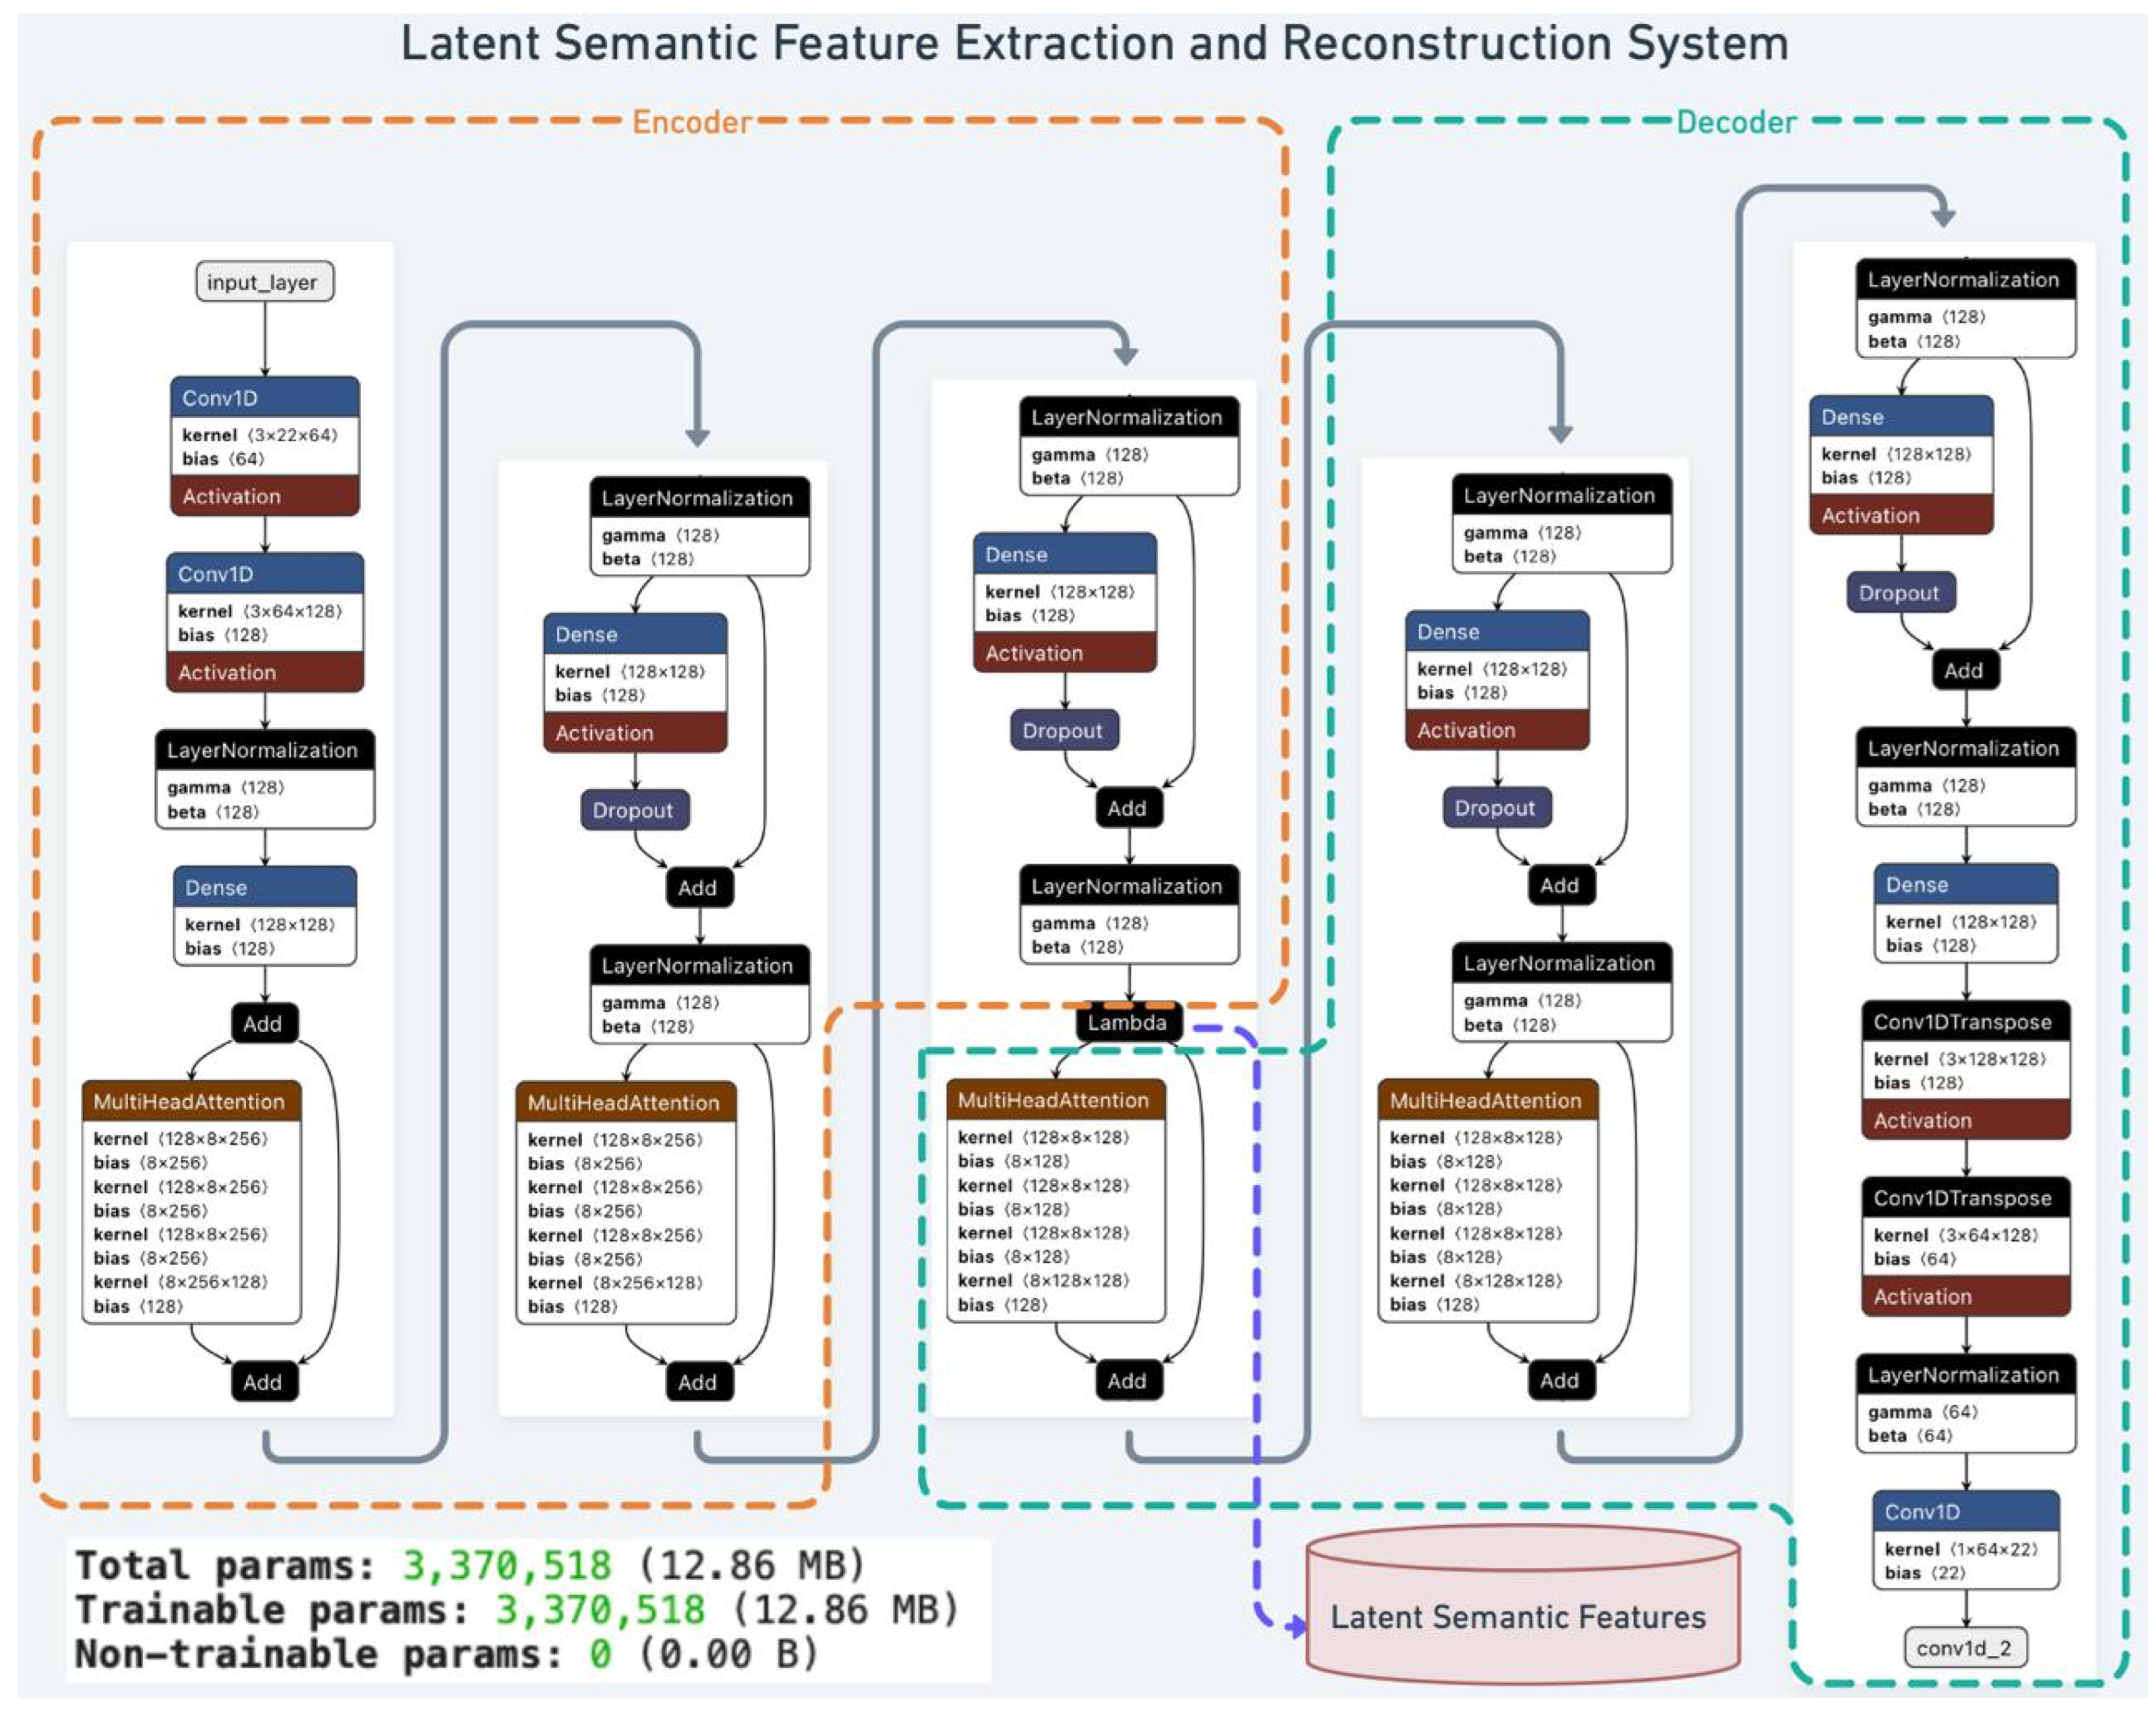Click the Encoder group label
This screenshot has height=1718, width=2156.
point(691,122)
